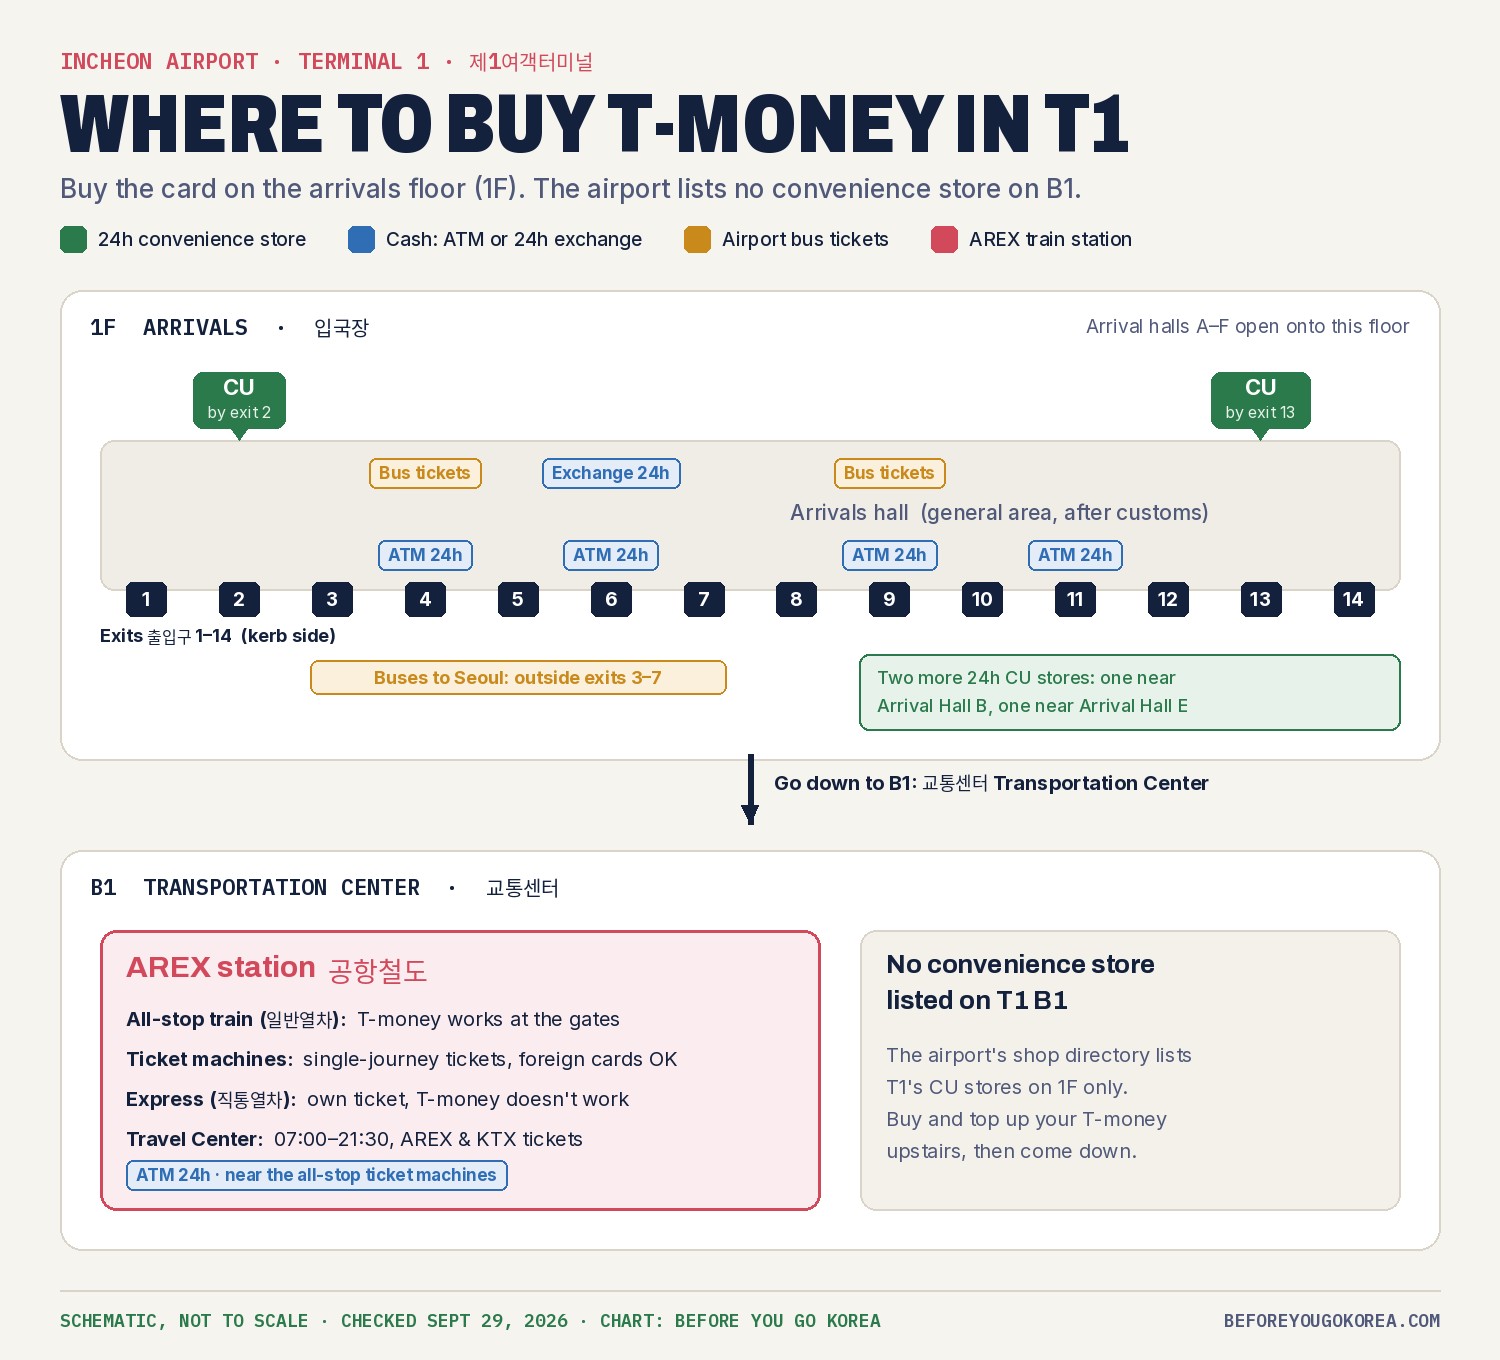Click the green 24h convenience store swatch

[x=73, y=239]
